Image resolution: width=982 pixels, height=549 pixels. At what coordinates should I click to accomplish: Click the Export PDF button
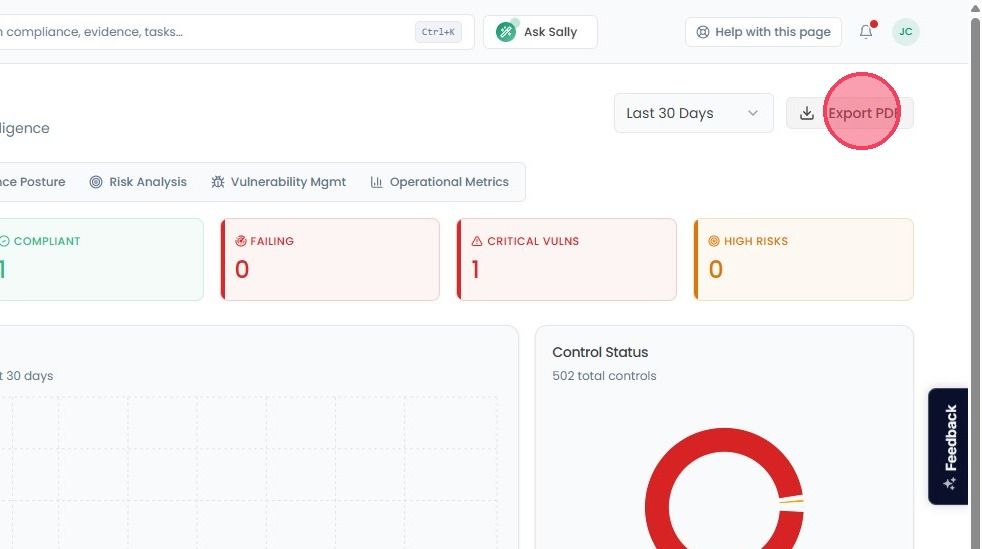[x=849, y=113]
